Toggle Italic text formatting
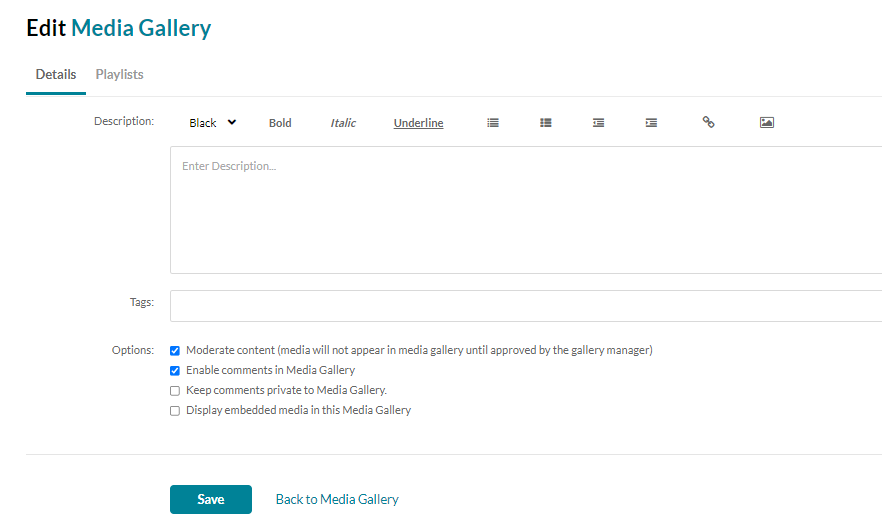This screenshot has height=530, width=882. 343,123
